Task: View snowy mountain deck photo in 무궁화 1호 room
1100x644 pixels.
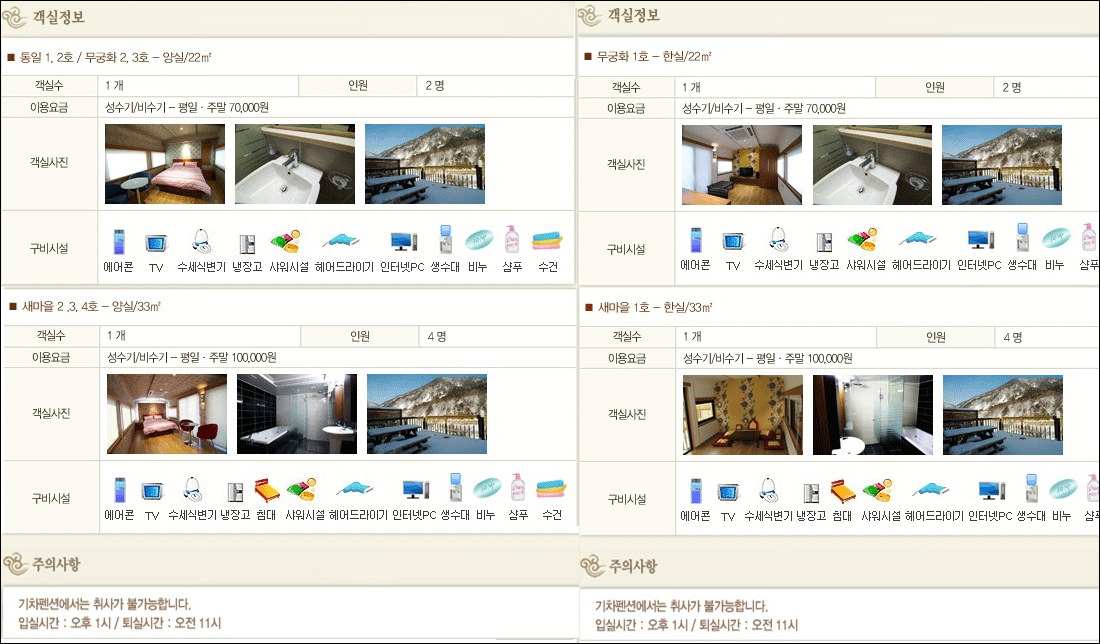Action: pos(1002,165)
